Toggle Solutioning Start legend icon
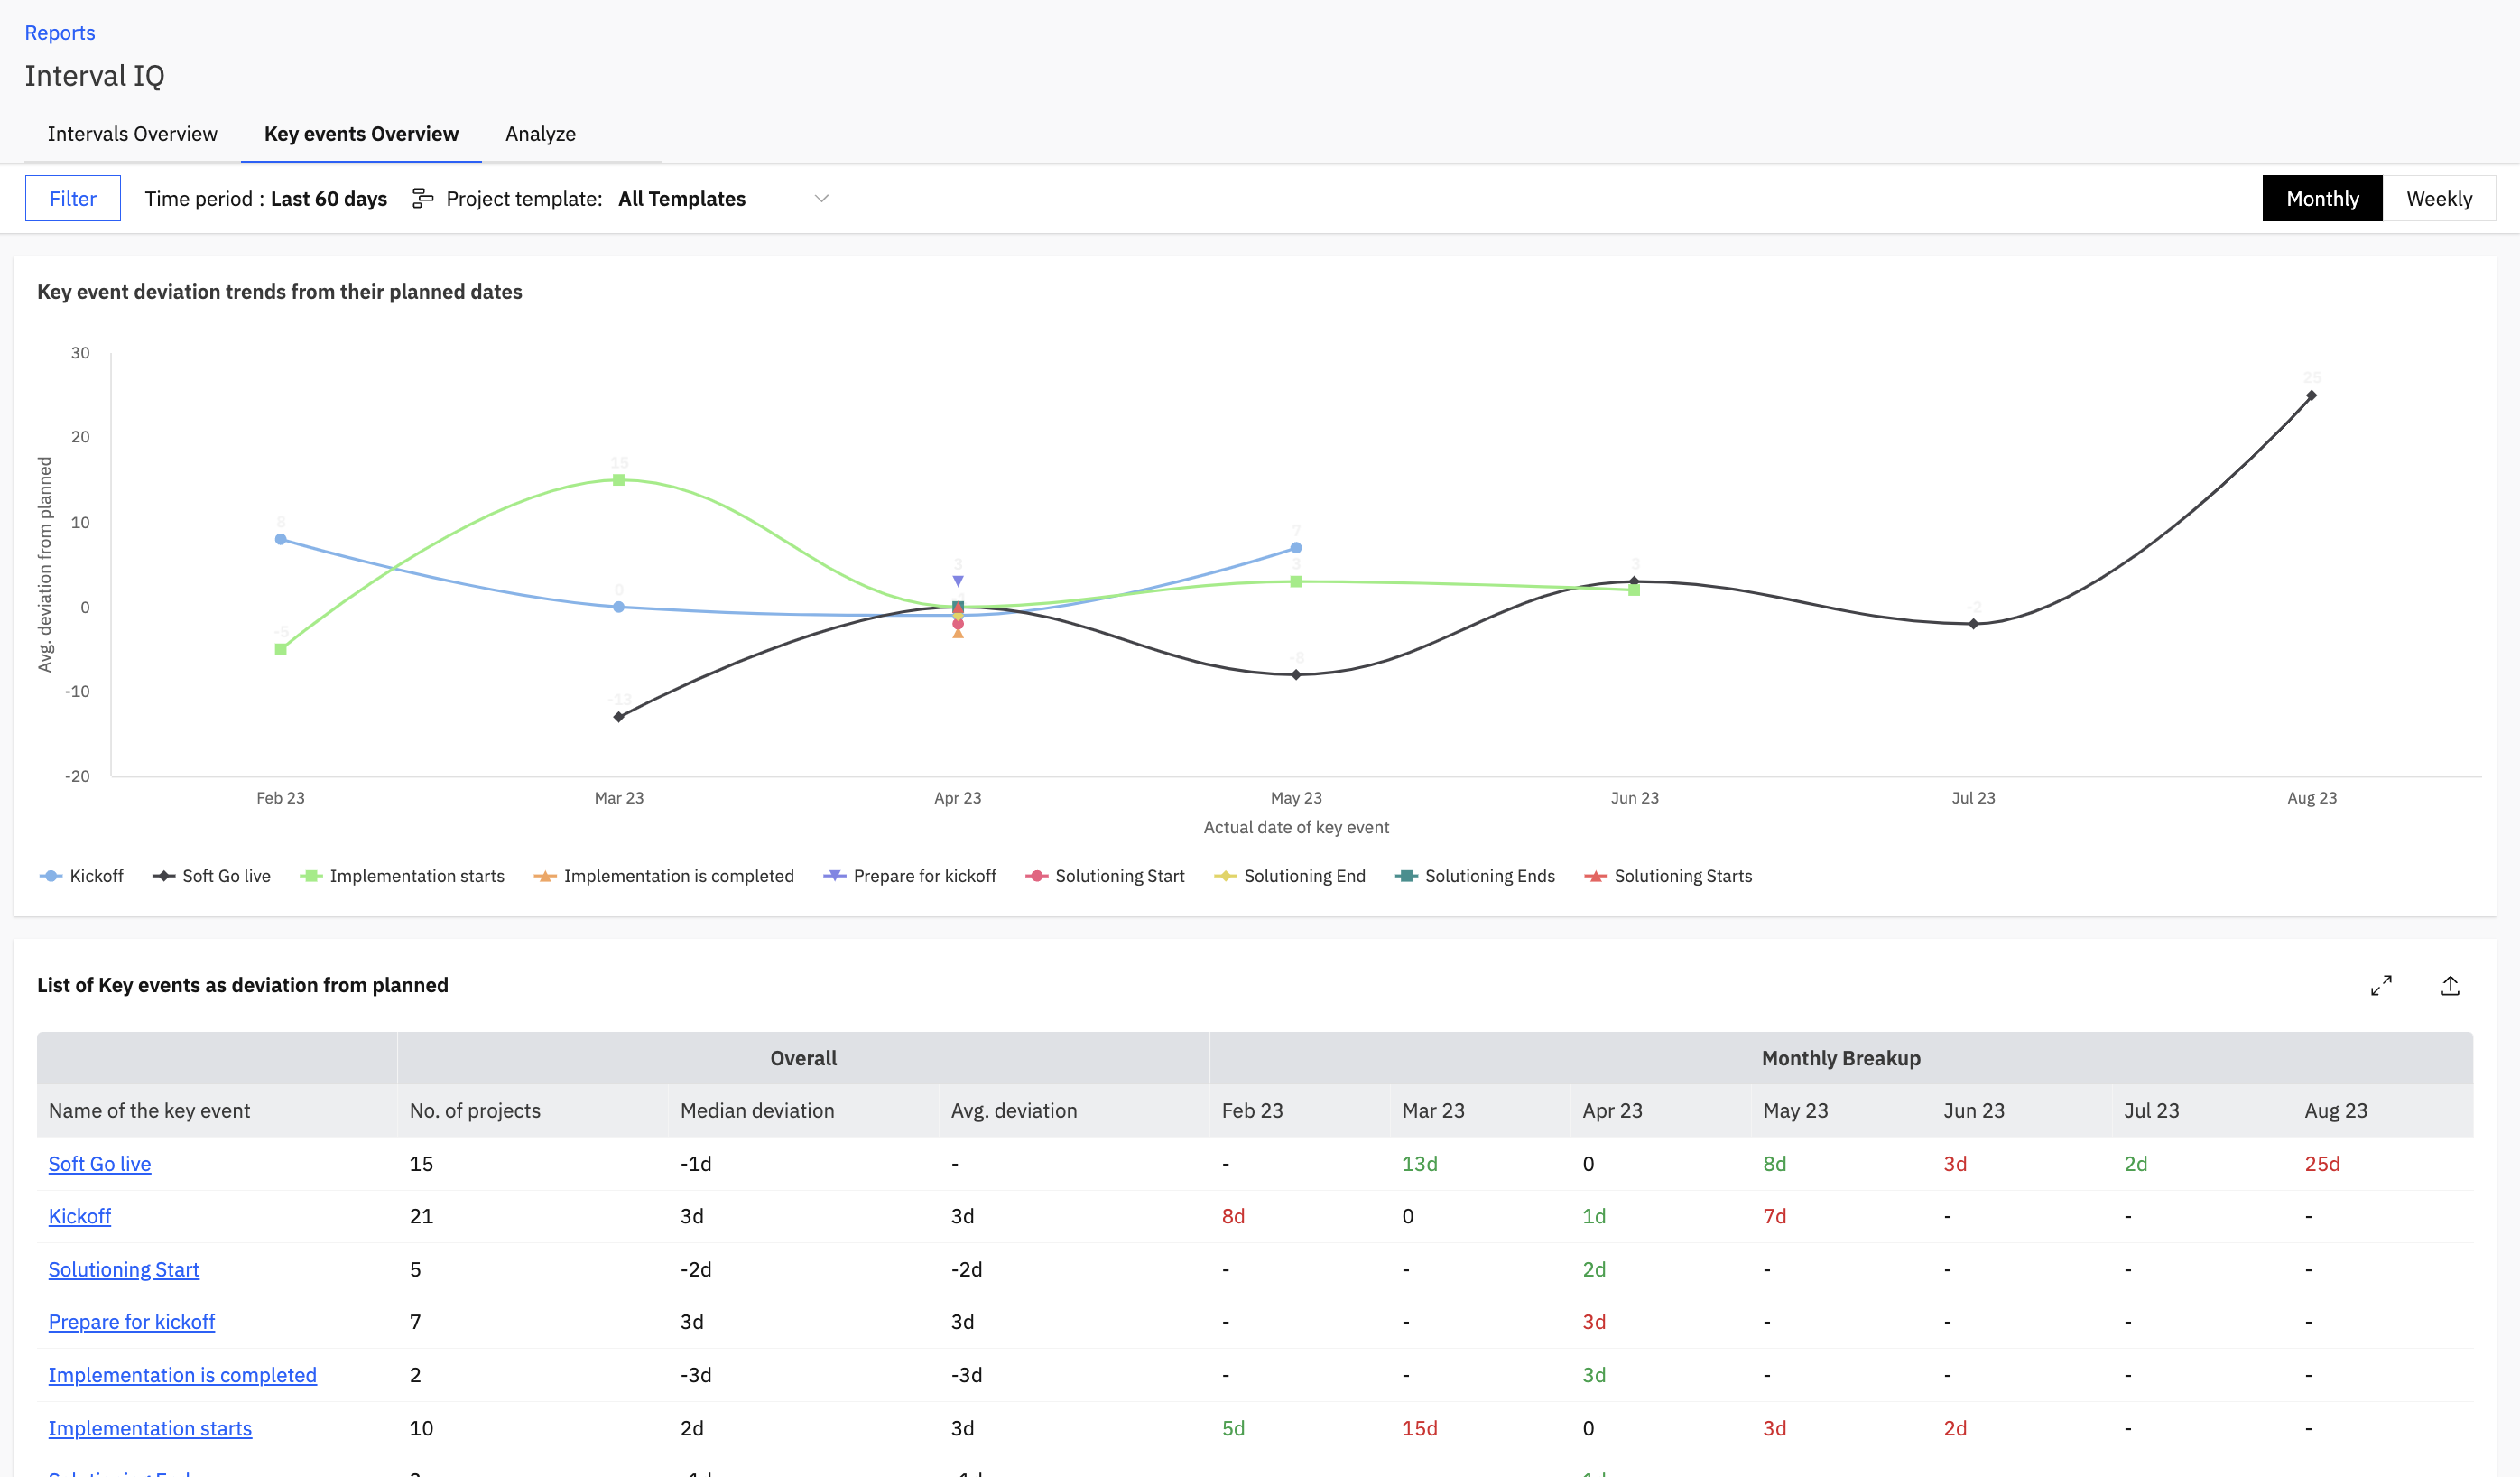The image size is (2520, 1477). coord(1036,876)
